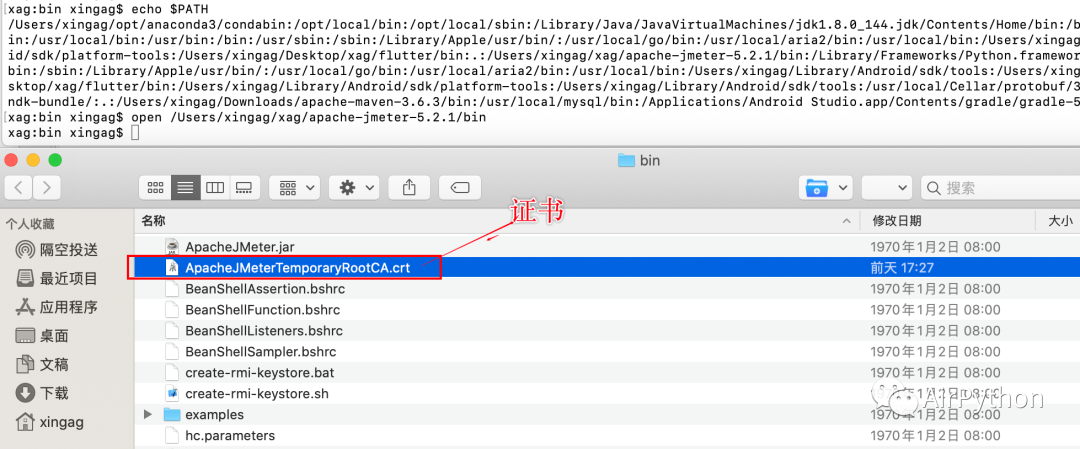This screenshot has width=1080, height=449.
Task: Click the Edit Tags toolbar button
Action: pyautogui.click(x=460, y=187)
